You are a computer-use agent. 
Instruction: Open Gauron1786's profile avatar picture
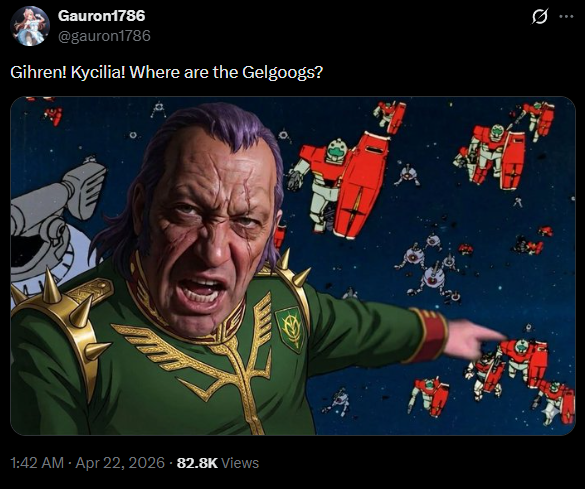(30, 26)
